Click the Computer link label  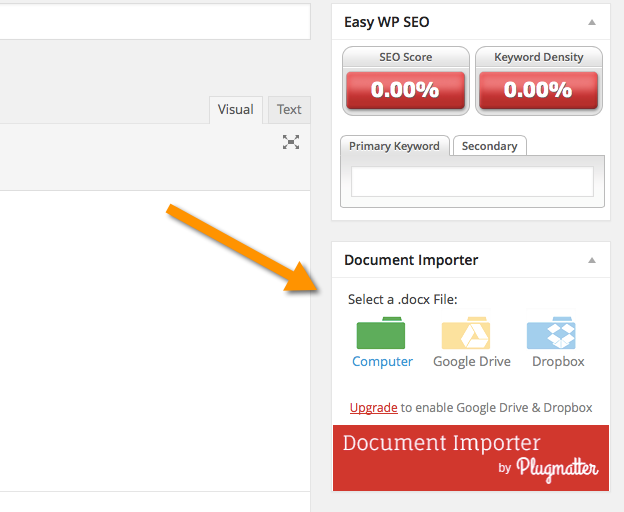coord(382,361)
